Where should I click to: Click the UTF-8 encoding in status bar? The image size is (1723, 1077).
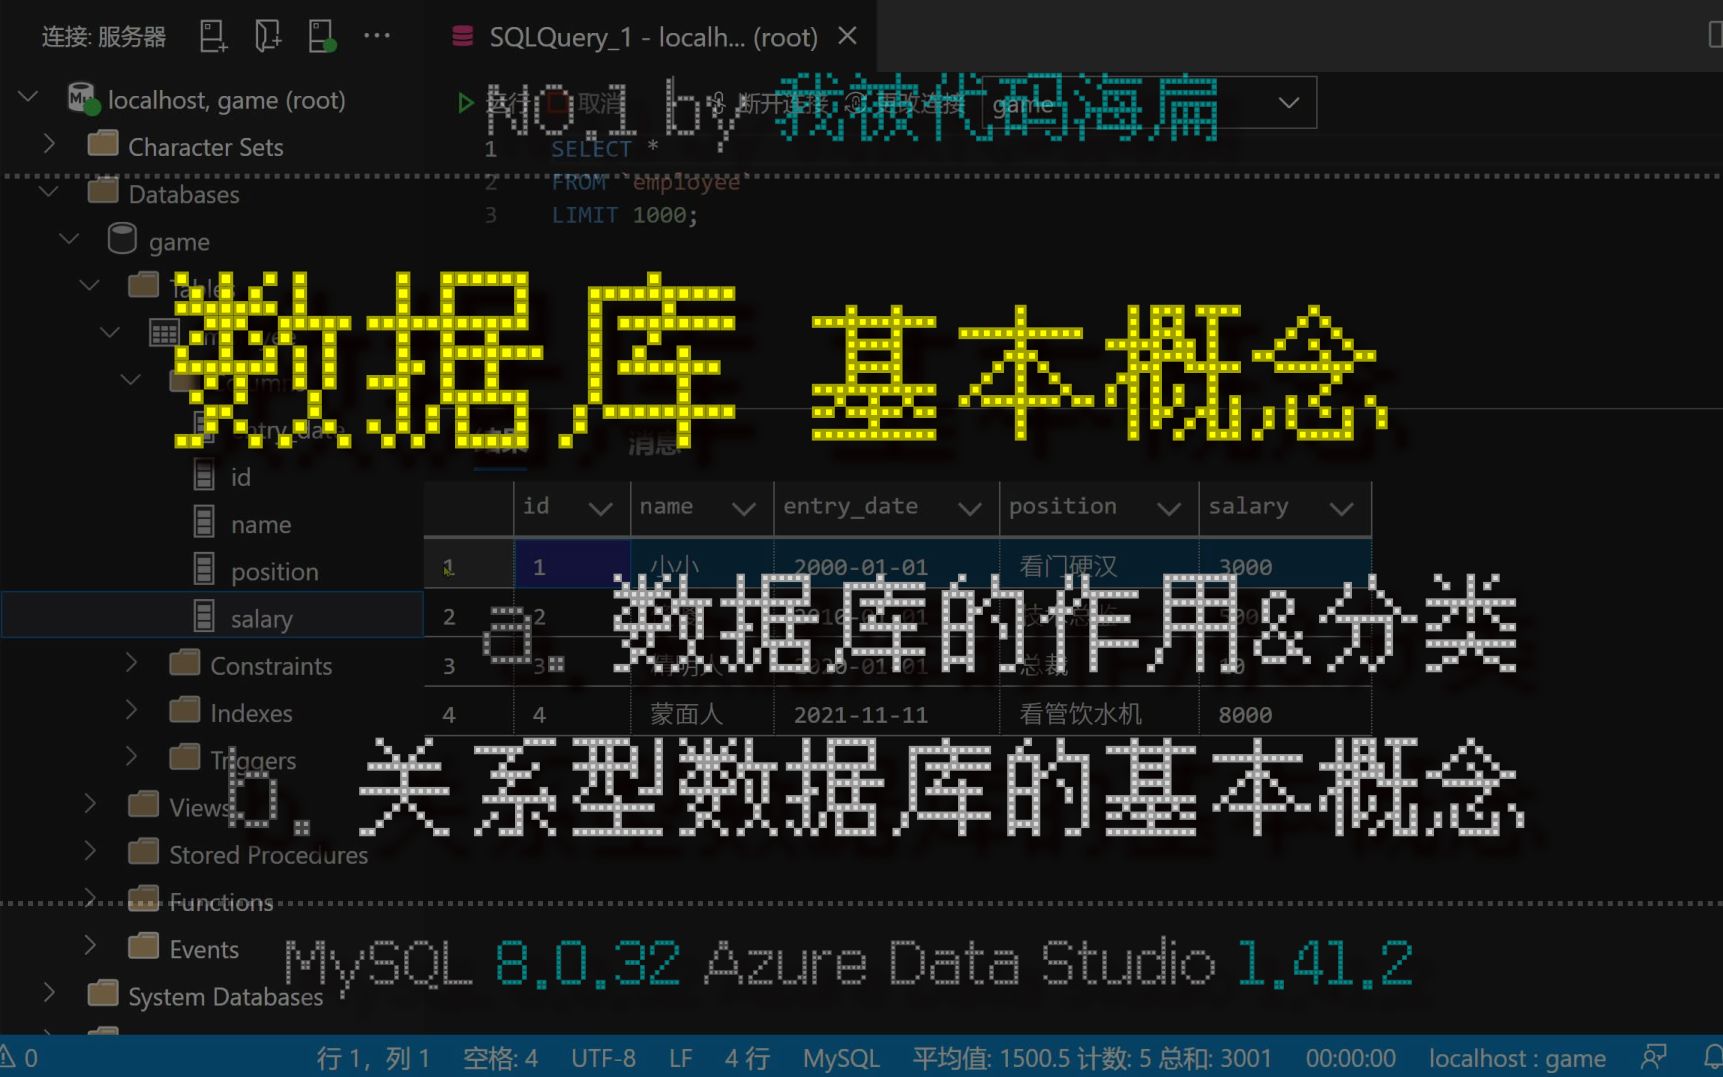click(603, 1058)
